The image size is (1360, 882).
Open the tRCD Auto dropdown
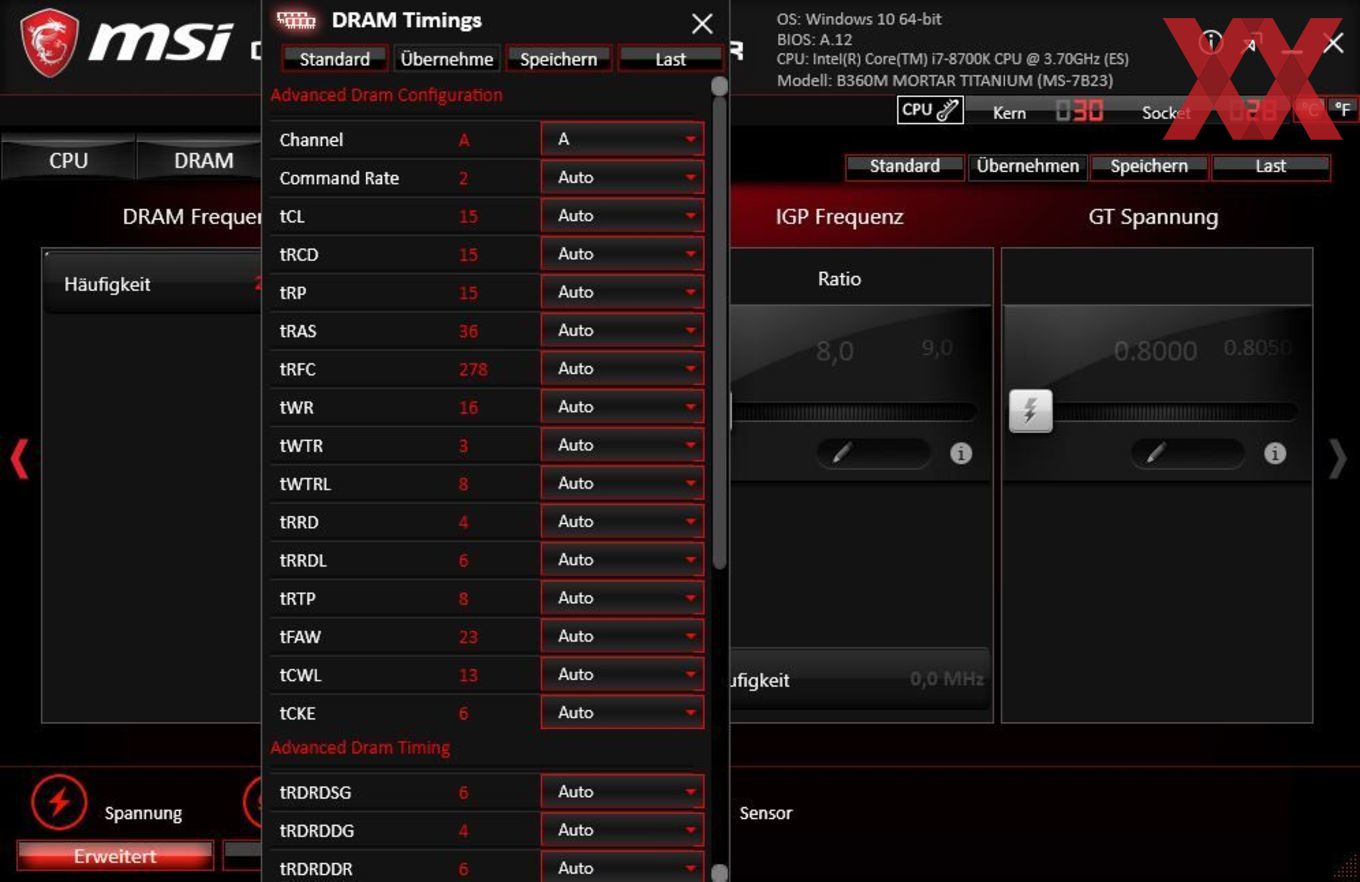(622, 254)
